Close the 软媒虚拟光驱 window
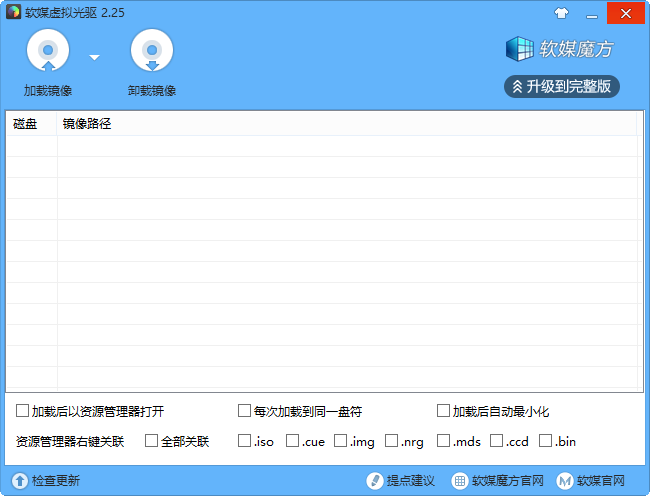The image size is (650, 496). click(626, 13)
